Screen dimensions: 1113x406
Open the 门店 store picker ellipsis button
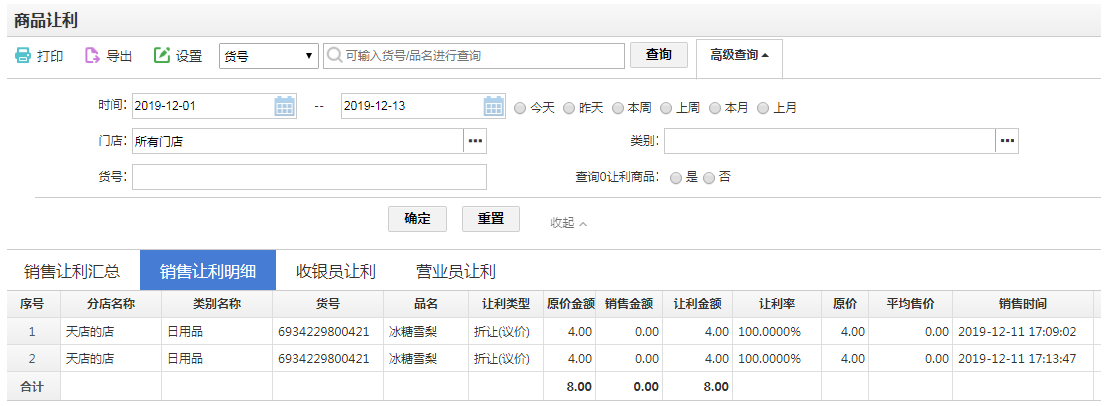coord(475,141)
